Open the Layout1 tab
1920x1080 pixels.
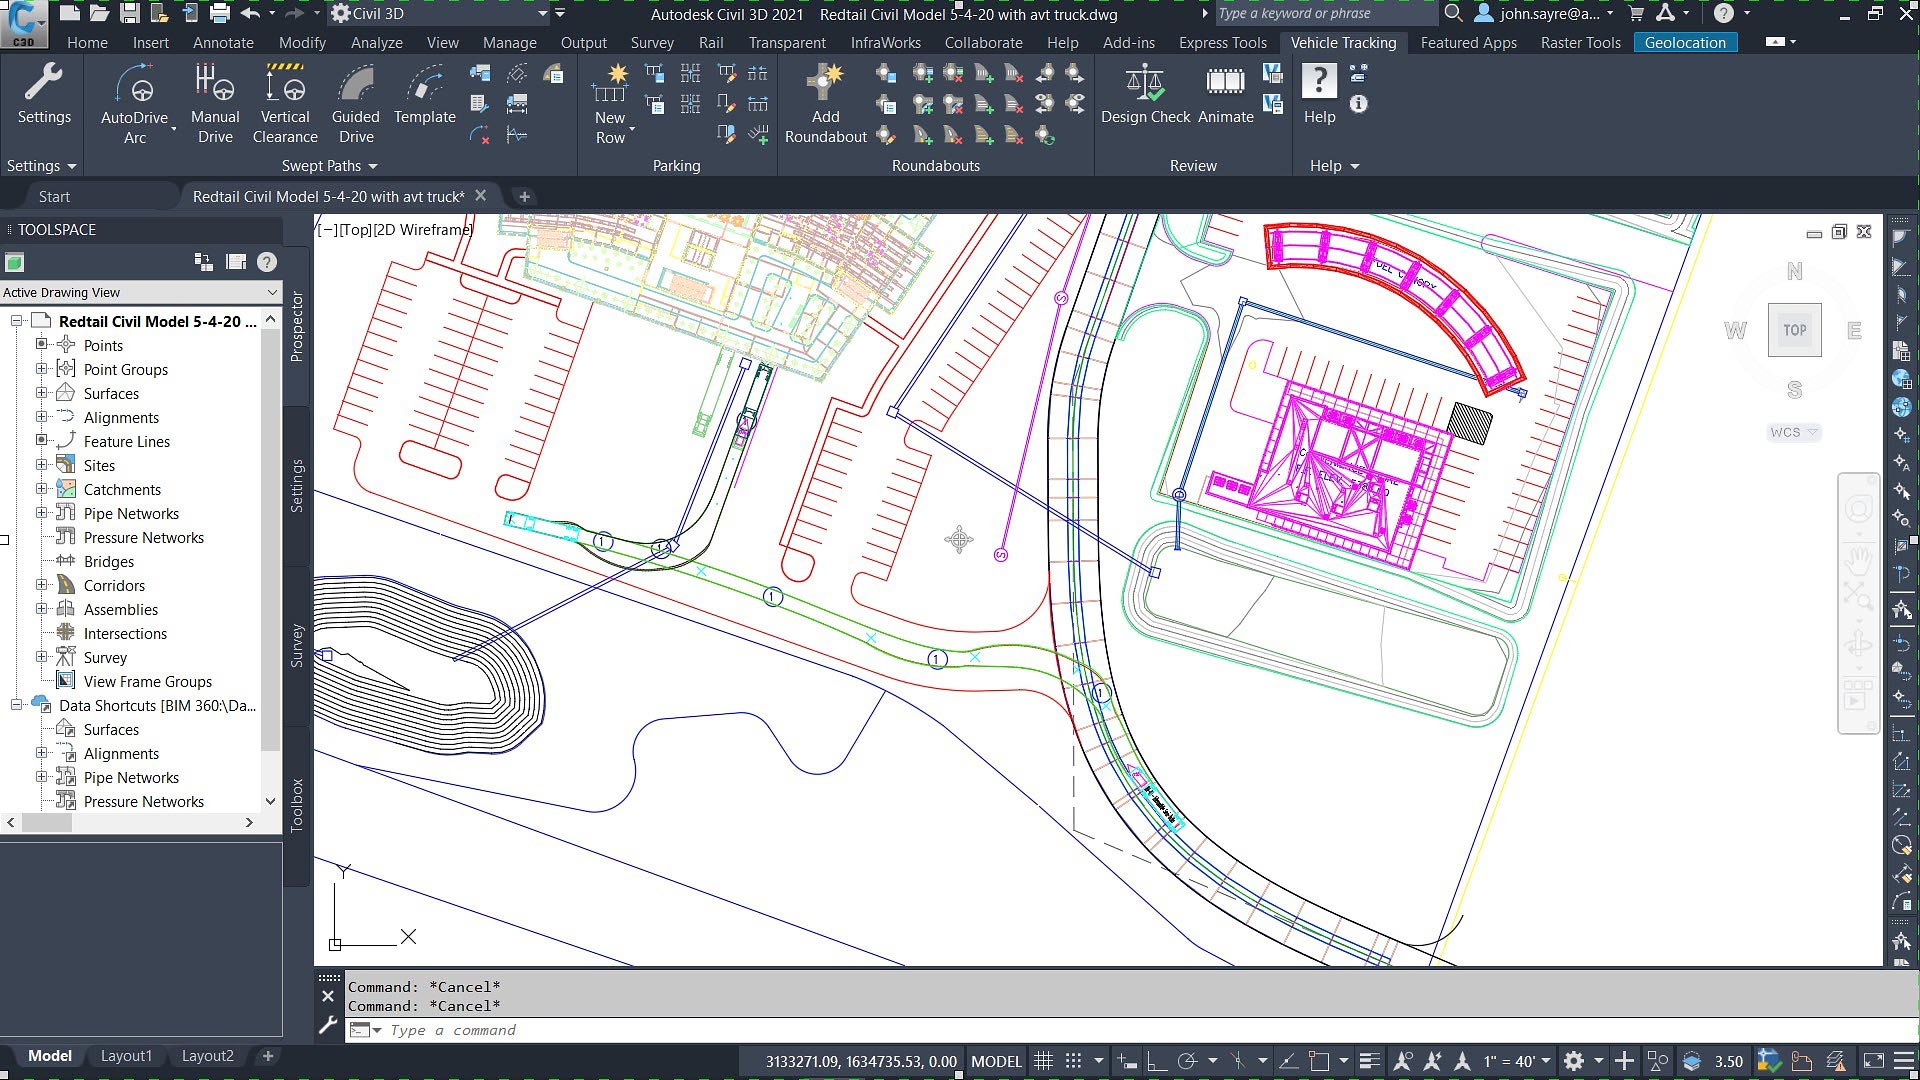[x=126, y=1056]
